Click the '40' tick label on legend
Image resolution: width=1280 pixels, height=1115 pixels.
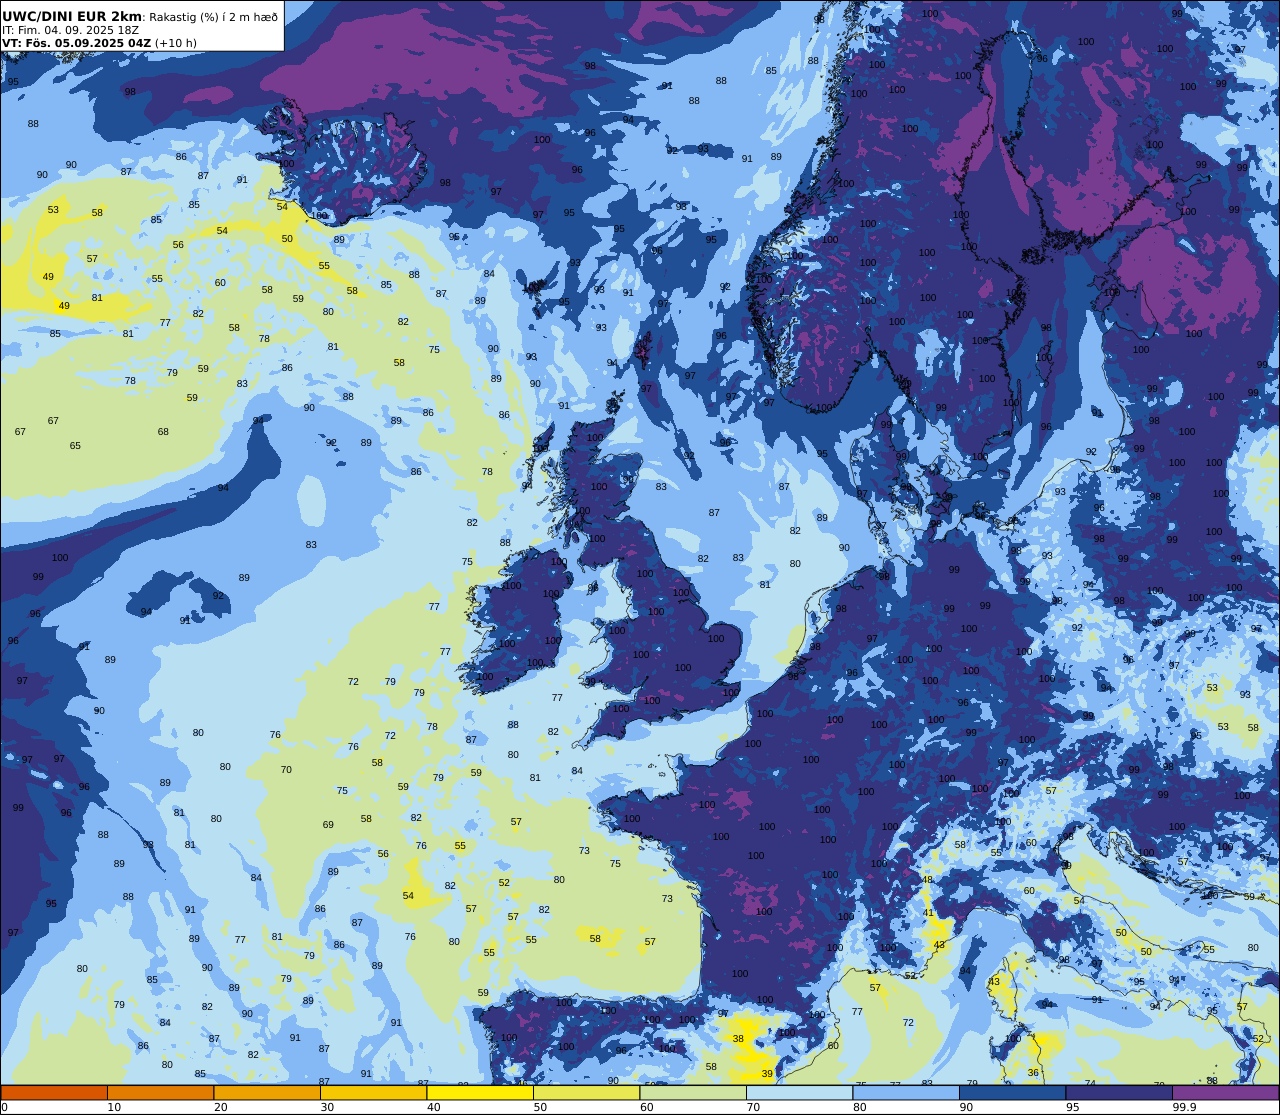pos(434,1107)
